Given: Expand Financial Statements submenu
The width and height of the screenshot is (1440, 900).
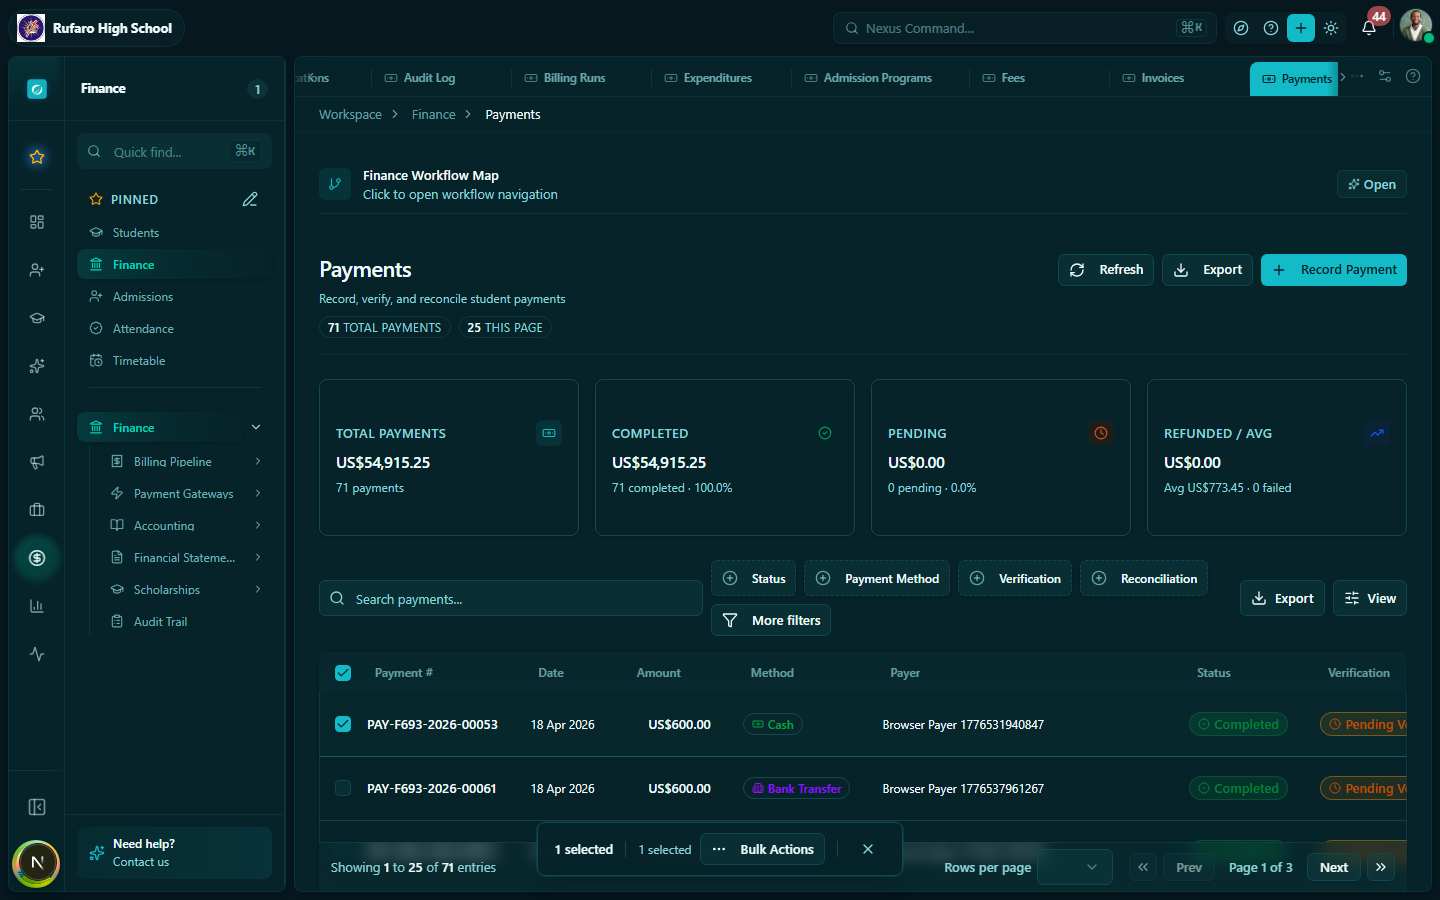Looking at the screenshot, I should [x=258, y=557].
